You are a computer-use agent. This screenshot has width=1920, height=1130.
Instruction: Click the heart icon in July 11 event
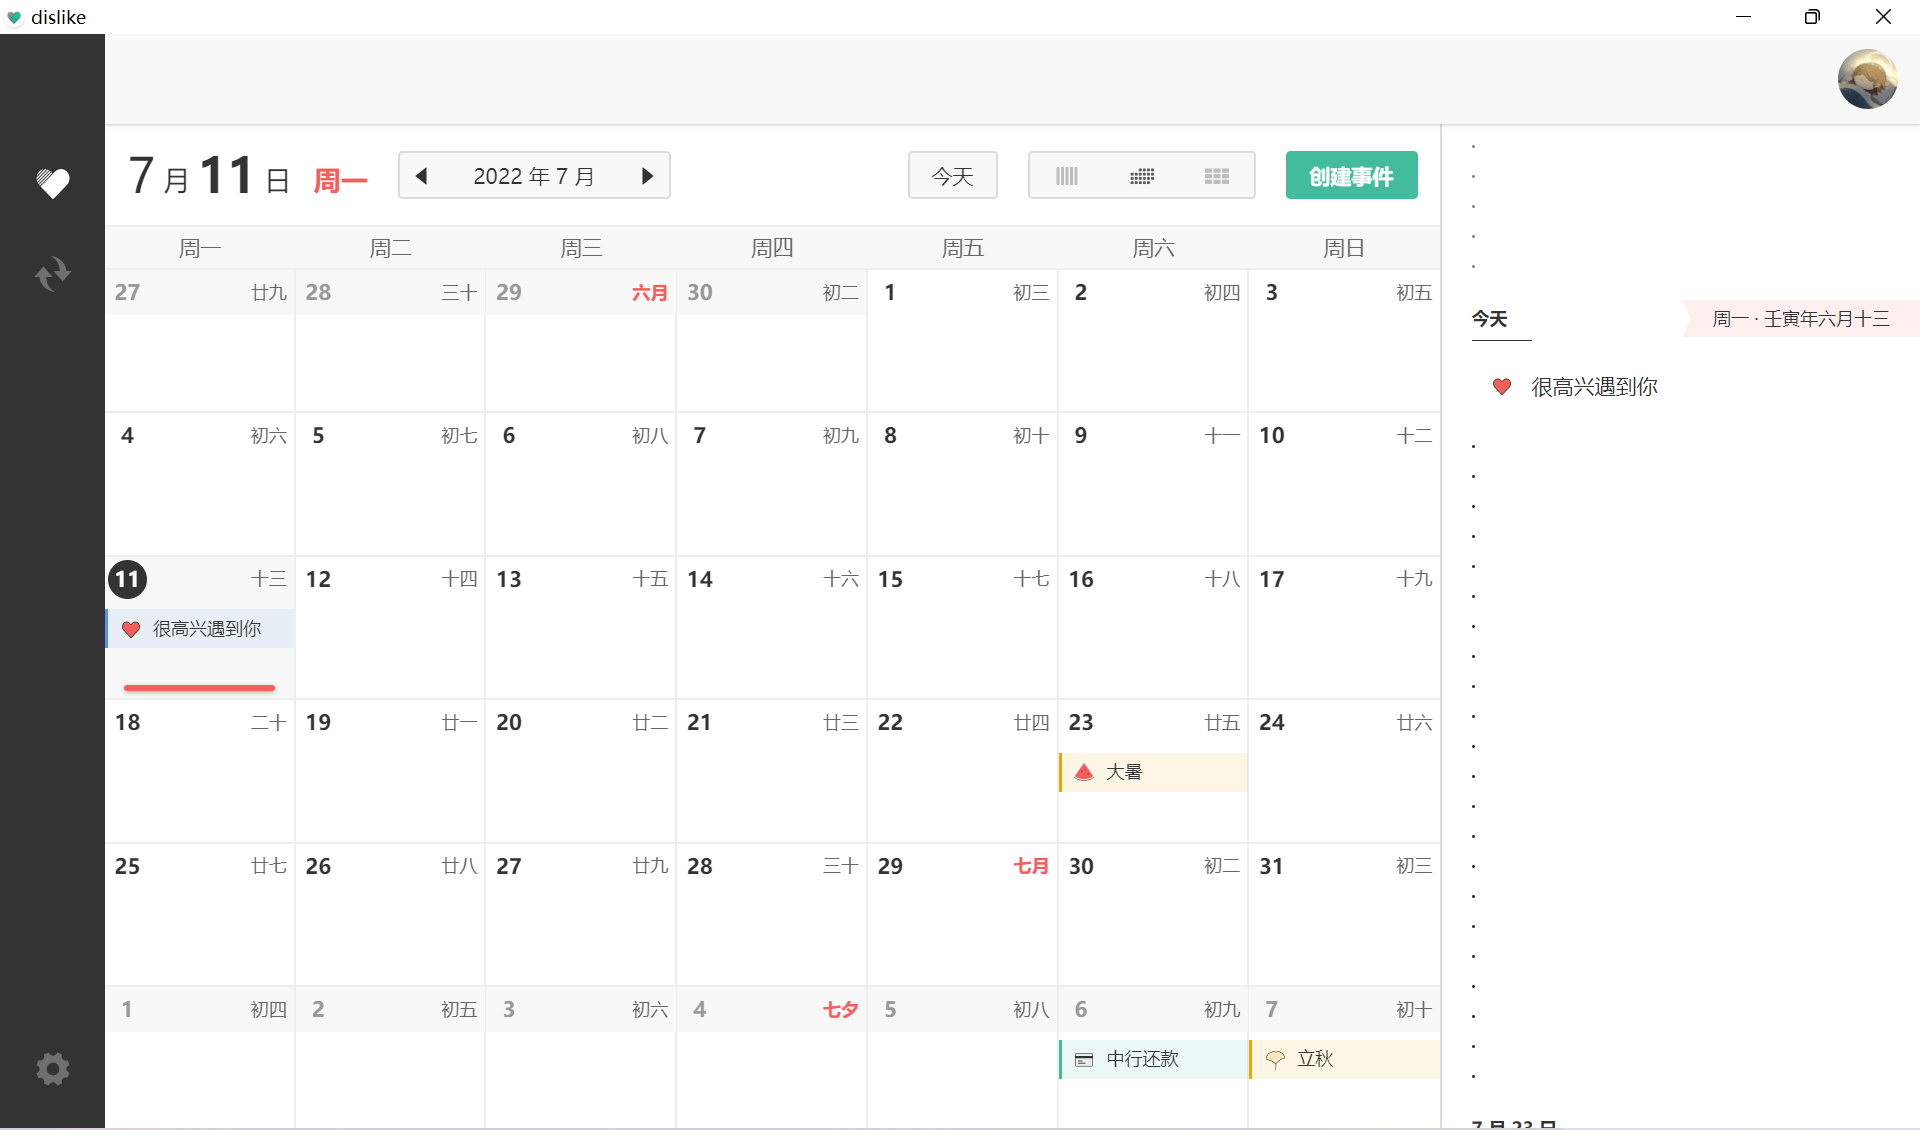(131, 629)
